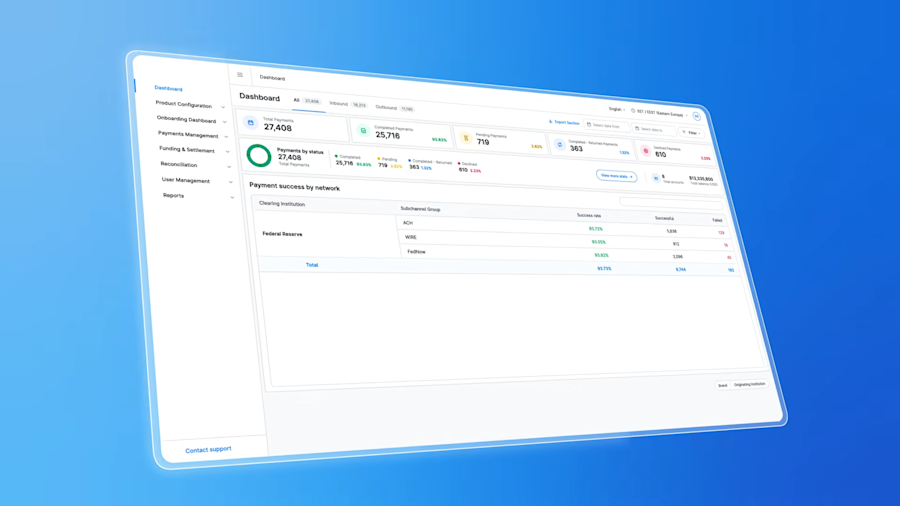Click the Select date to field
The height and width of the screenshot is (506, 900).
[653, 129]
